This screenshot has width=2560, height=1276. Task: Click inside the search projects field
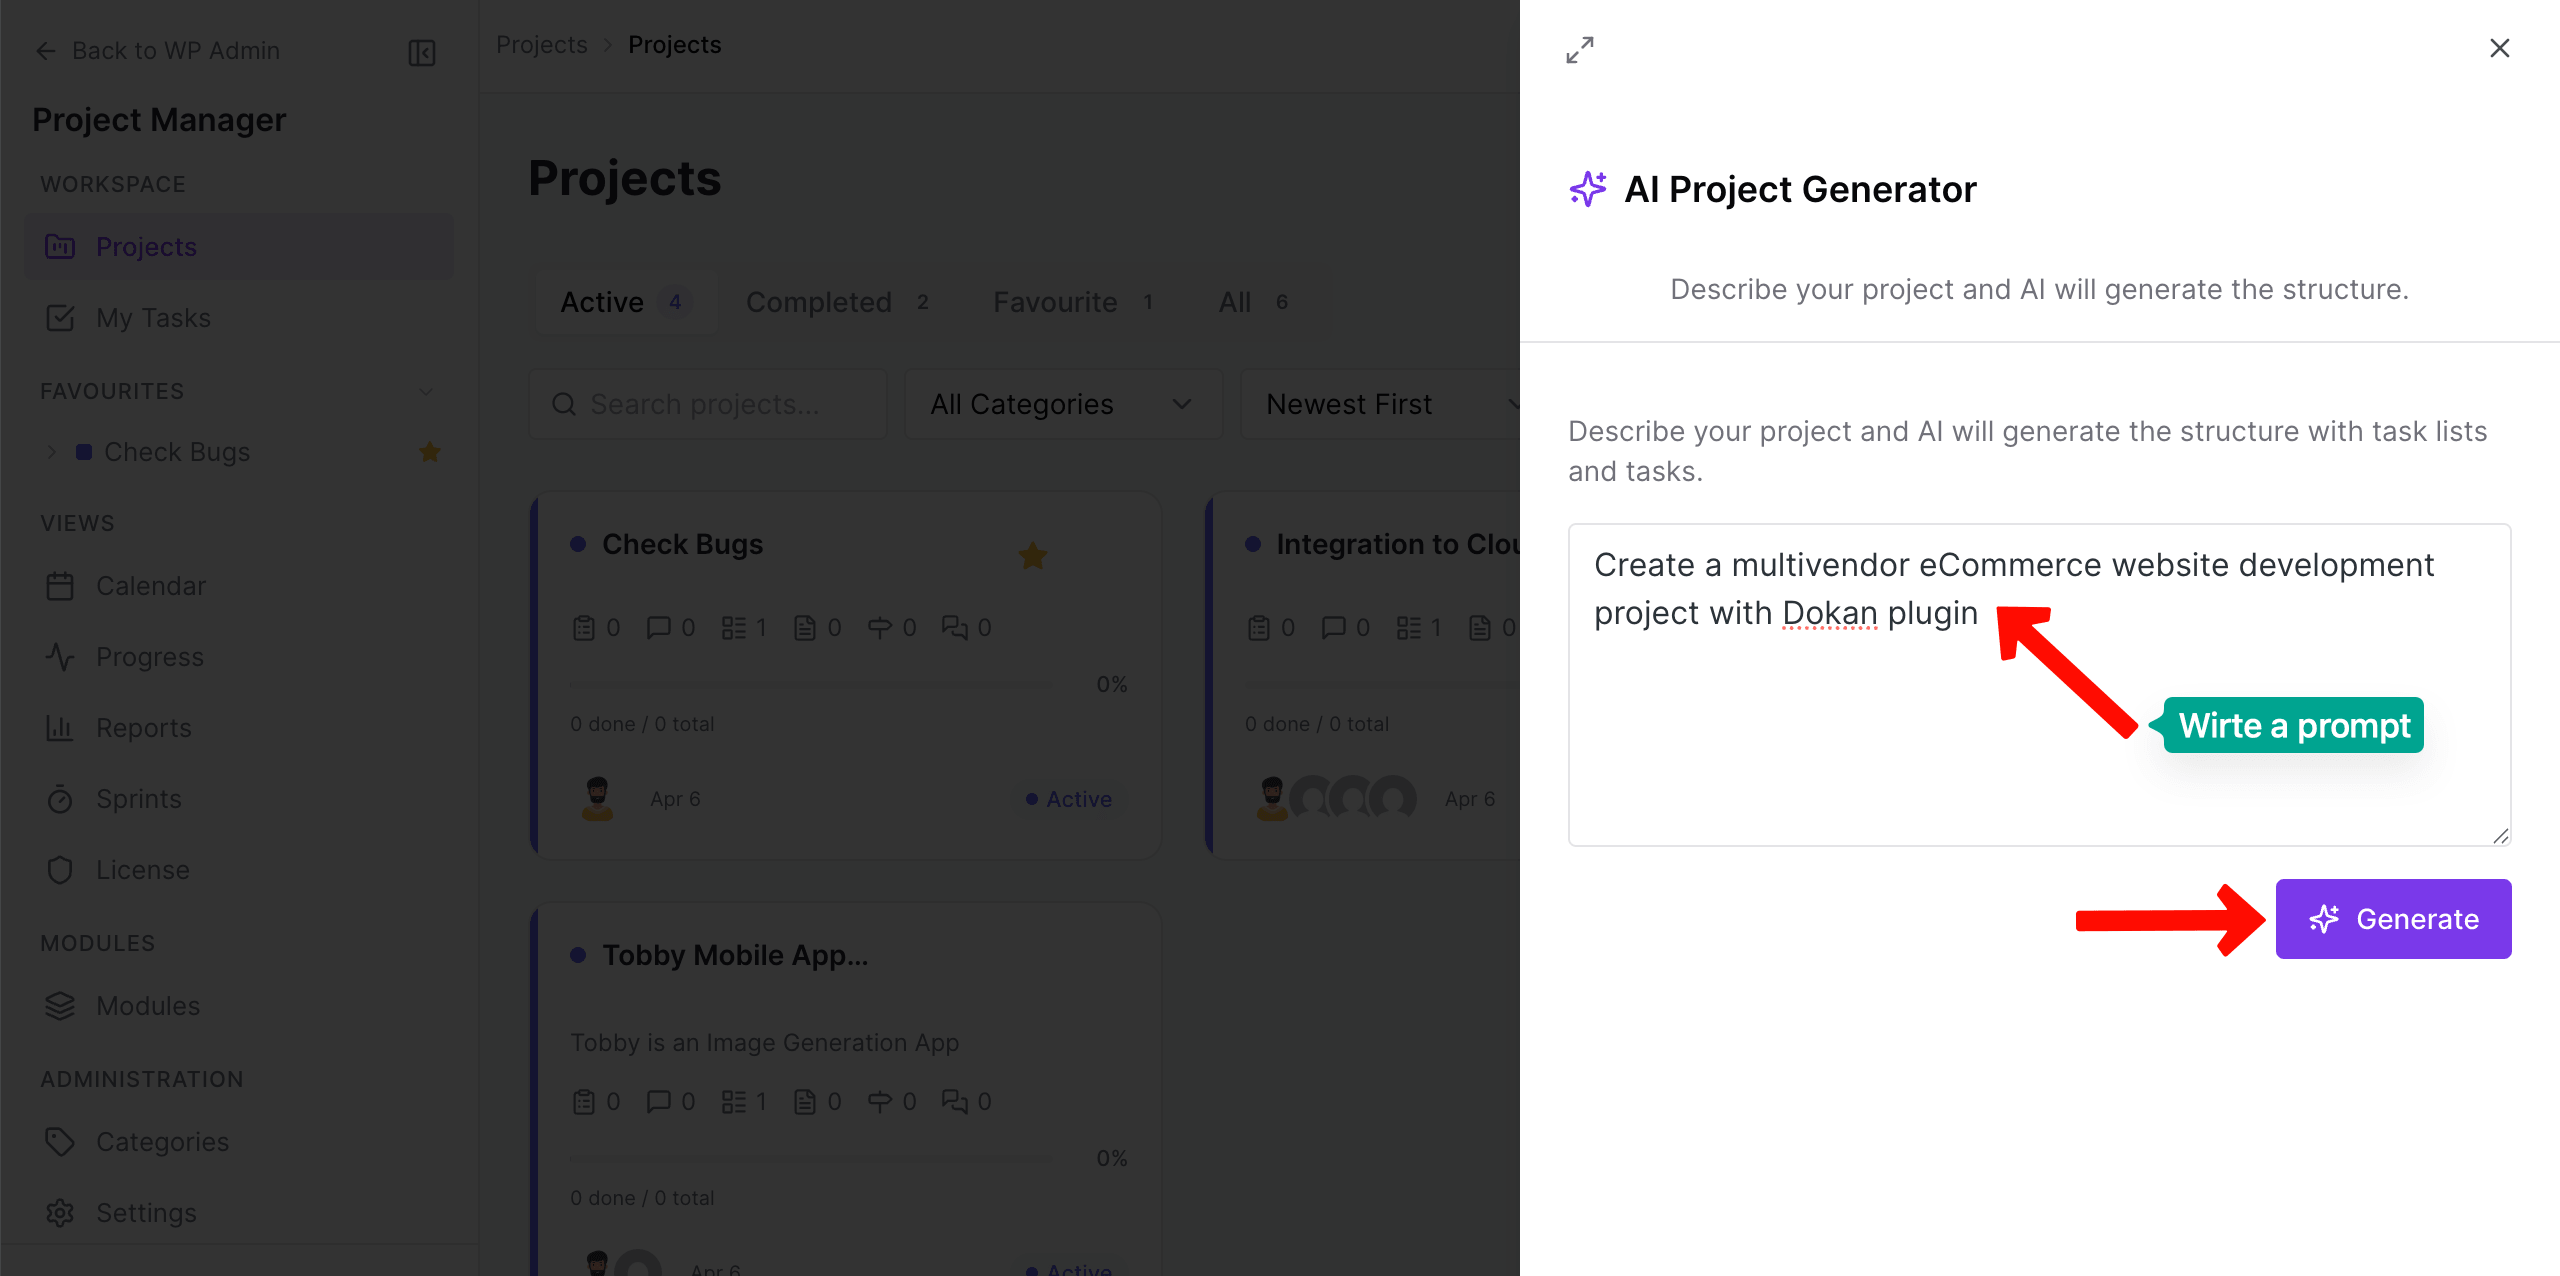pyautogui.click(x=707, y=404)
